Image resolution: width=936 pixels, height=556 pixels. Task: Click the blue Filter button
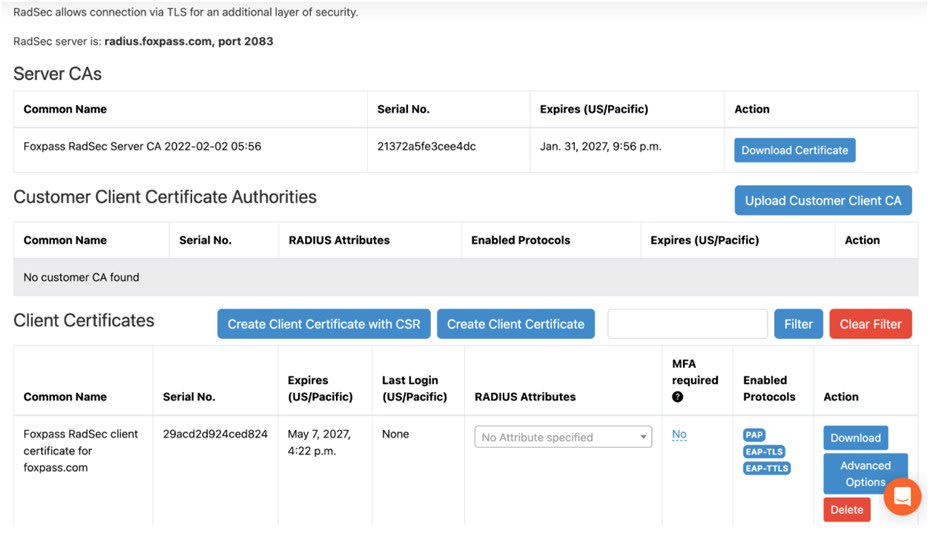798,324
